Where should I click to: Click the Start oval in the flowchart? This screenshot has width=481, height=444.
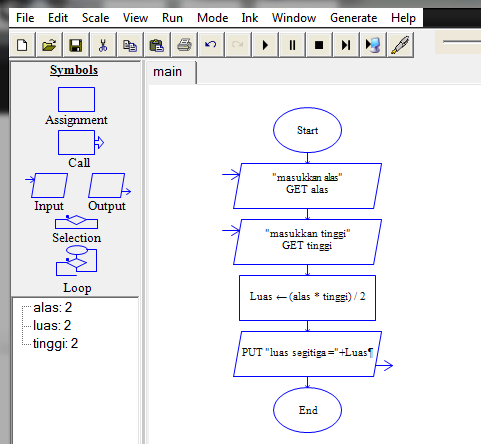pos(307,130)
